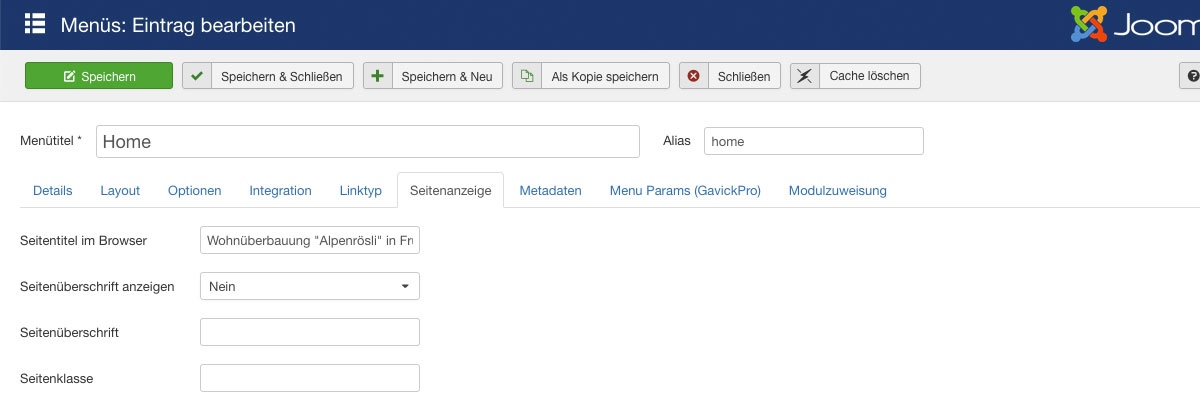Focus the Menütitel field containing Home

coord(368,141)
